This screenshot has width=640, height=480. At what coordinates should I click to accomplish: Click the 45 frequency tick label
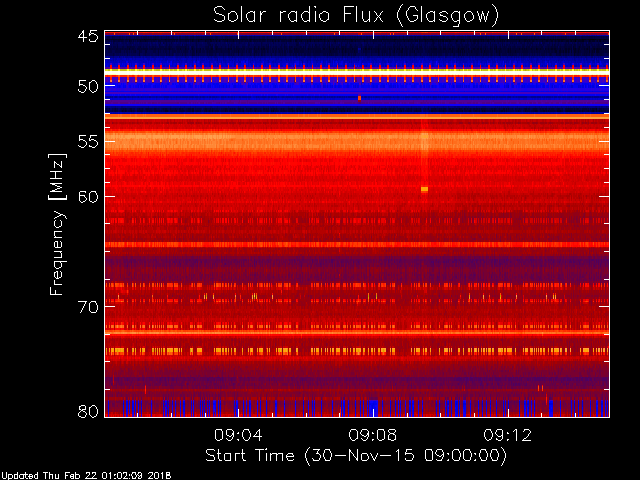(88, 36)
